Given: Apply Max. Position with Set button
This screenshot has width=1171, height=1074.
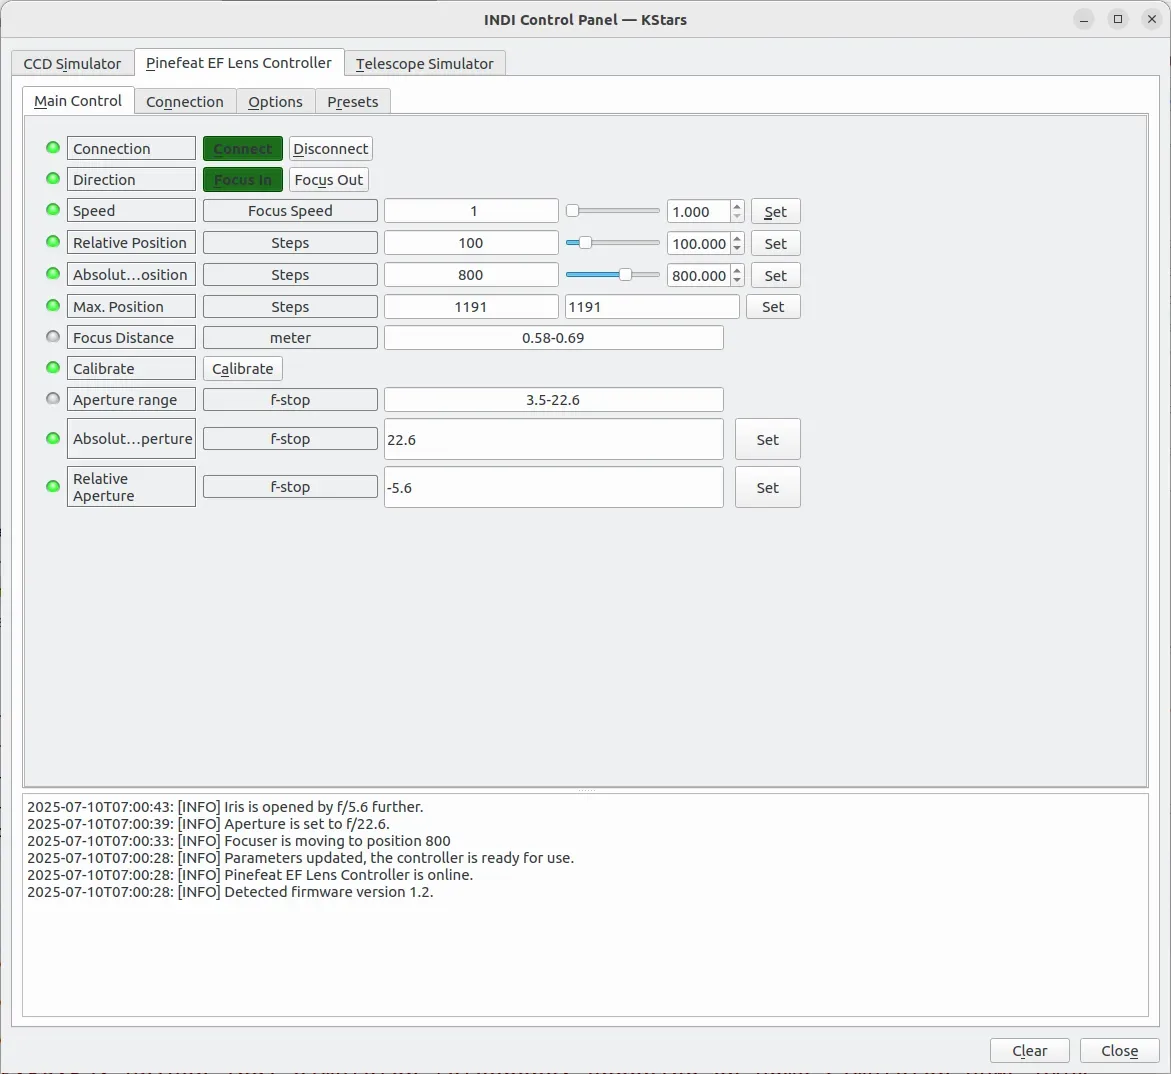Looking at the screenshot, I should (x=773, y=307).
